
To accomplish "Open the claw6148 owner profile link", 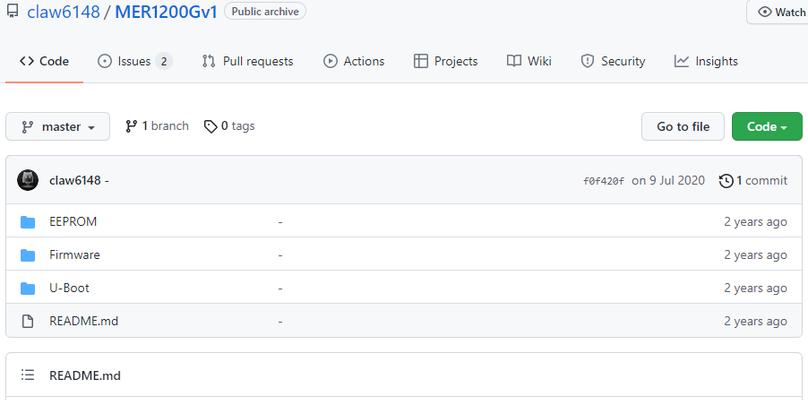I will 63,11.
